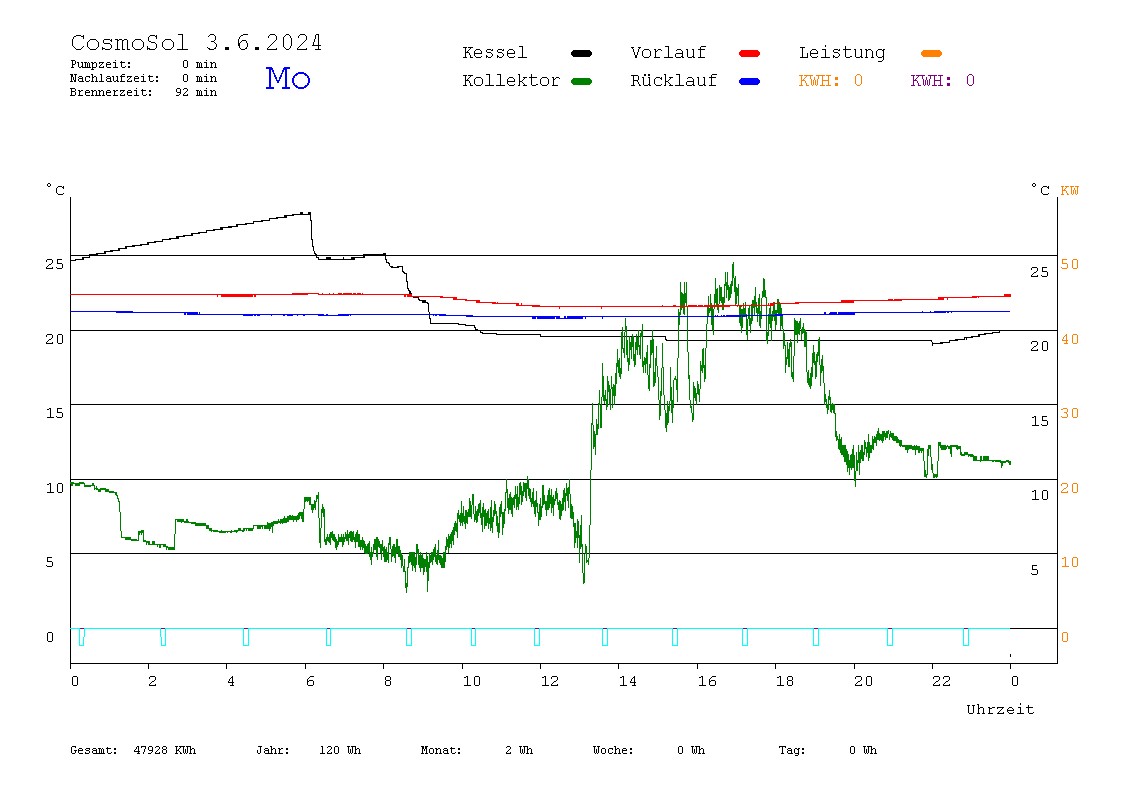Click the 'Nachlaufzeit: 0 min' line
Viewport: 1148px width, 812px height.
coord(144,78)
